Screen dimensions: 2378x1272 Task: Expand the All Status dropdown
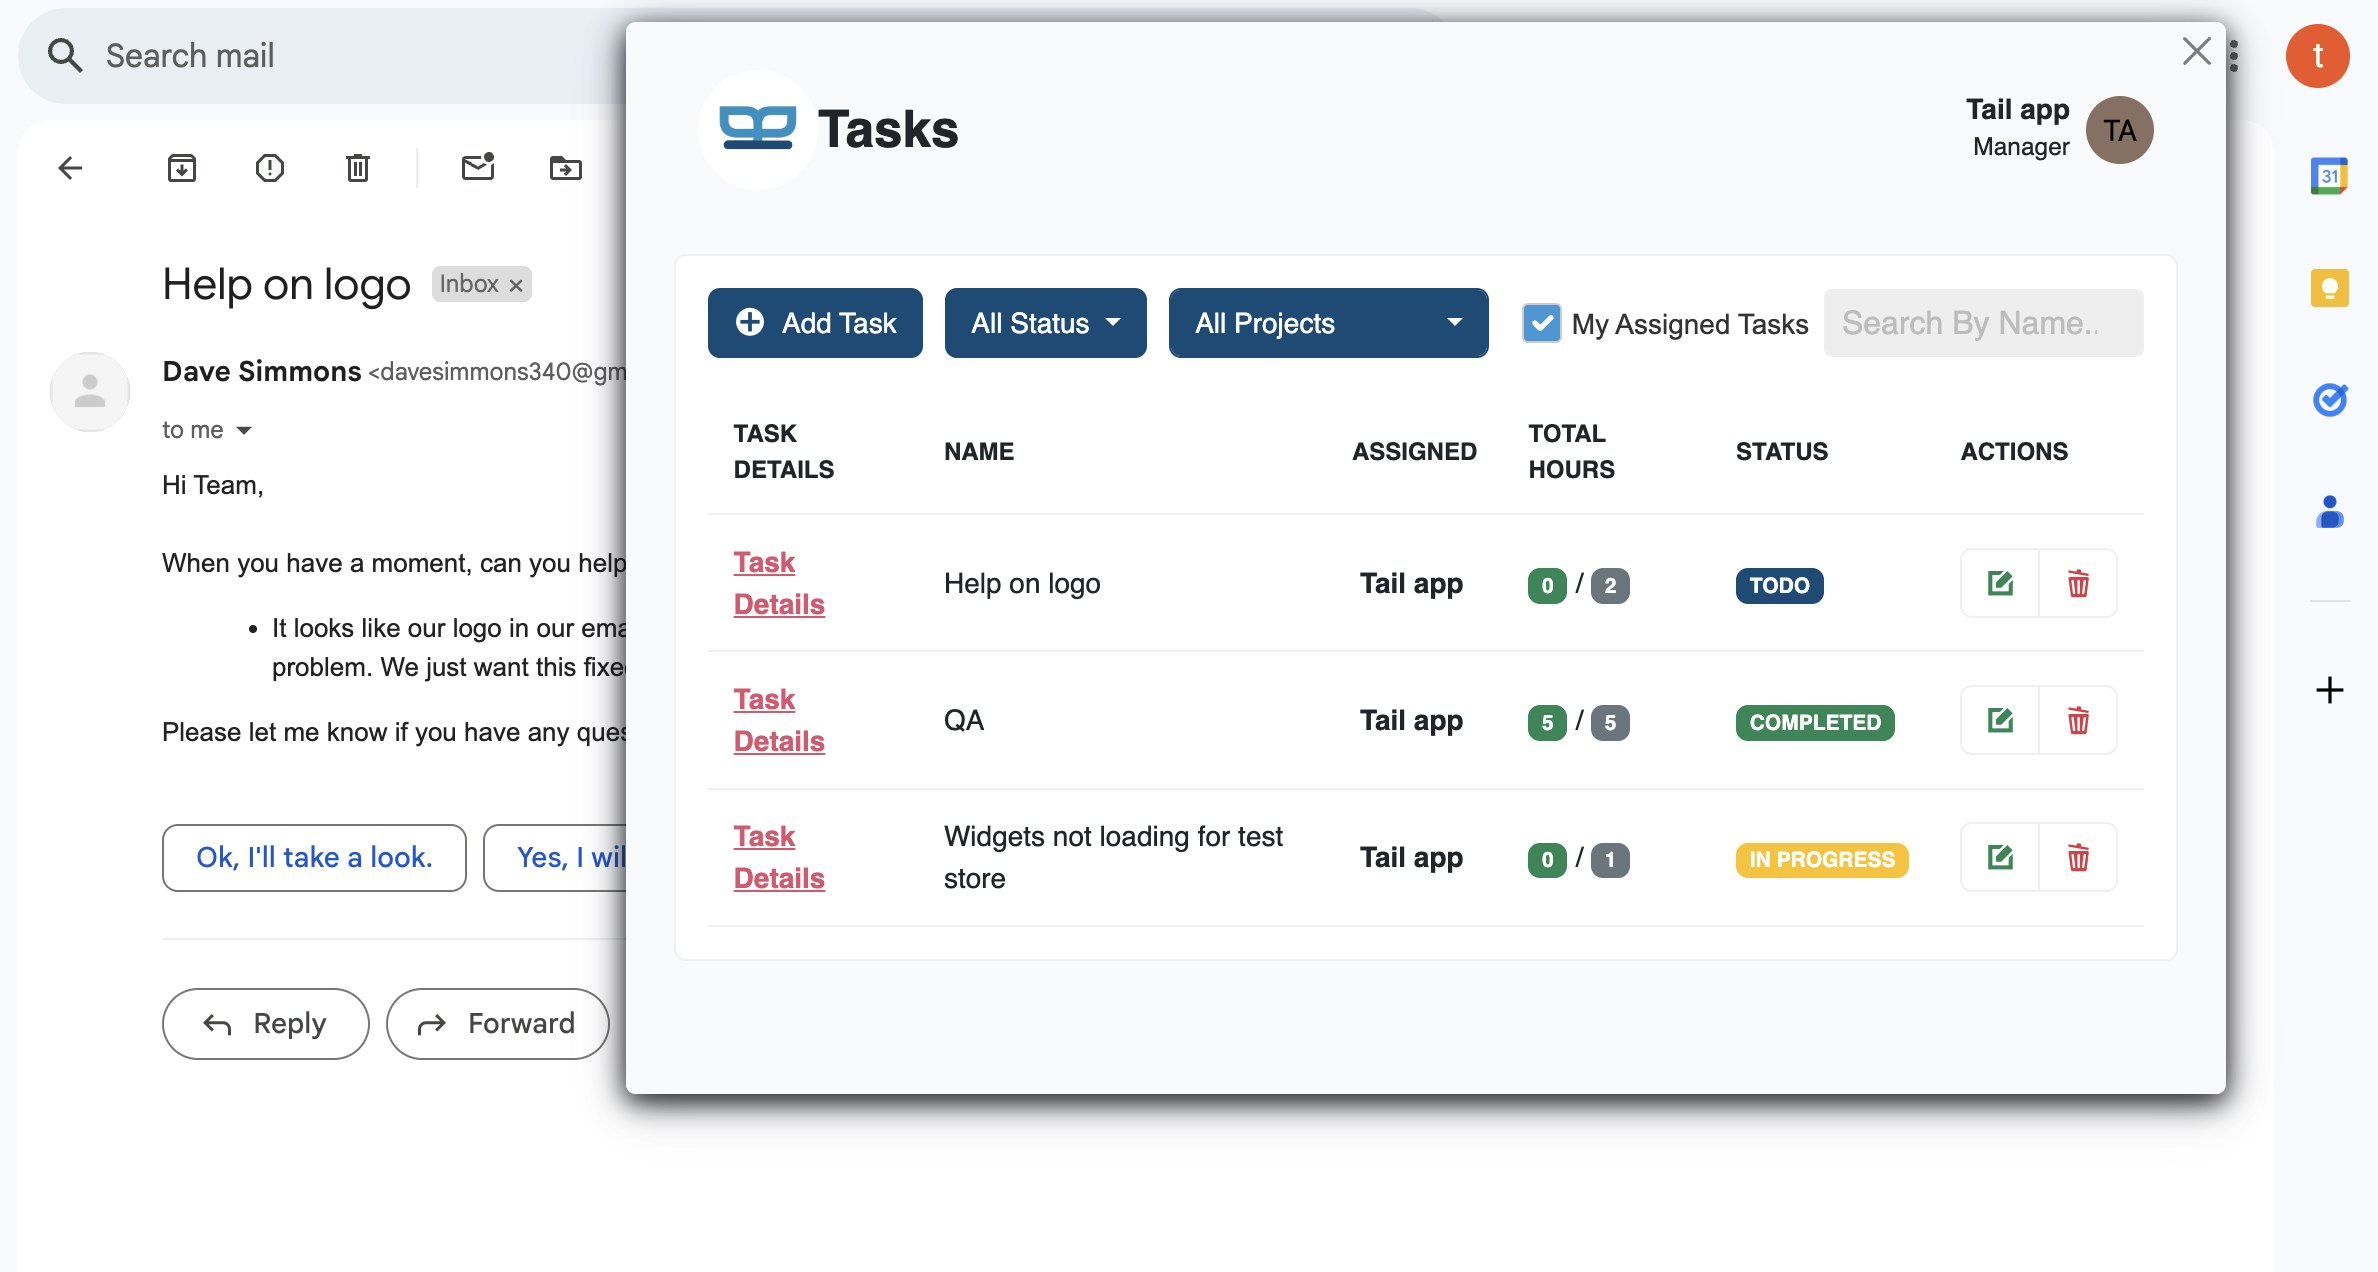pos(1045,323)
